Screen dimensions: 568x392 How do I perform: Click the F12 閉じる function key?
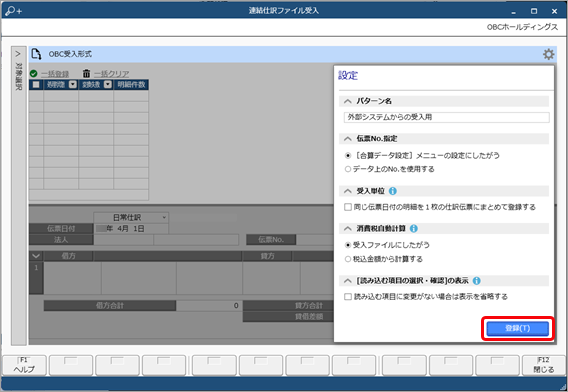(543, 365)
